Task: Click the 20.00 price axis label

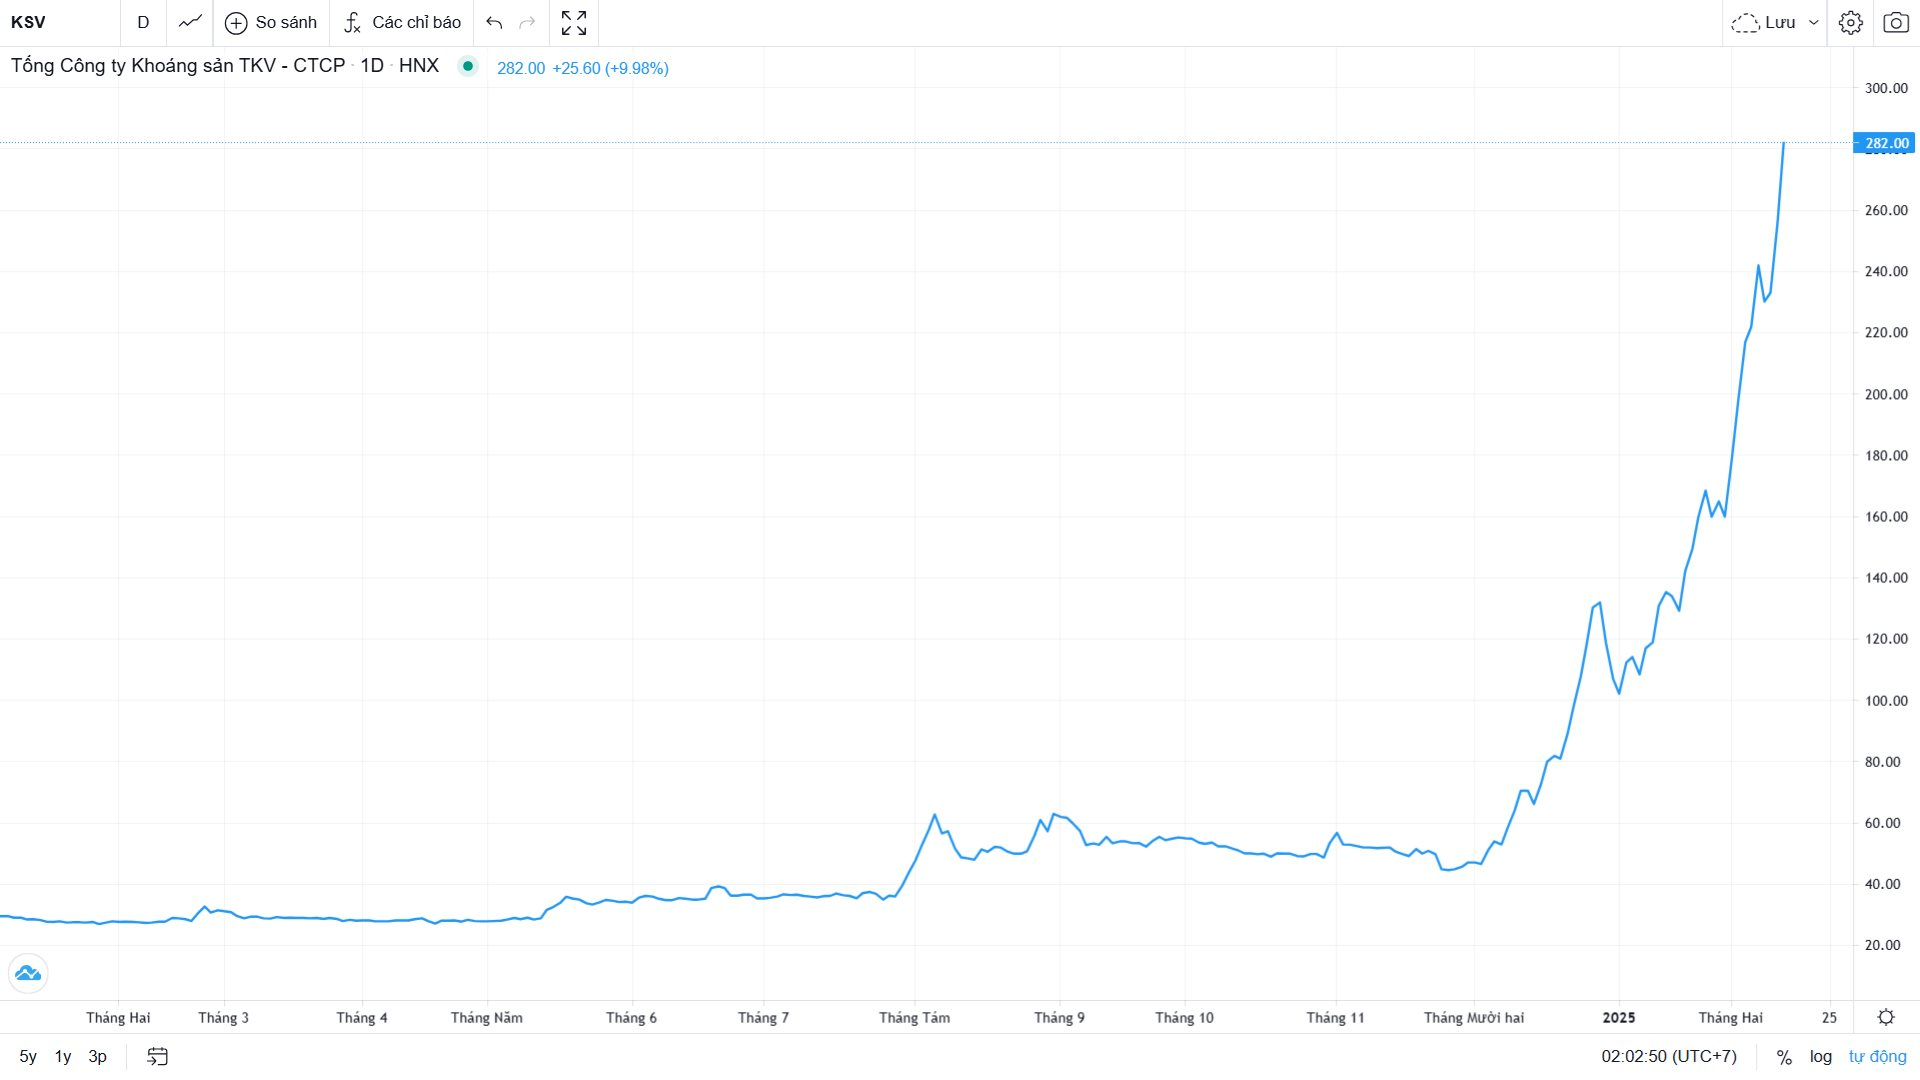Action: point(1884,945)
